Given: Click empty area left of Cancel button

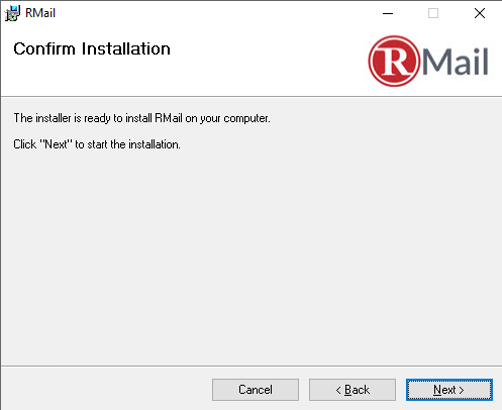Looking at the screenshot, I should point(107,390).
